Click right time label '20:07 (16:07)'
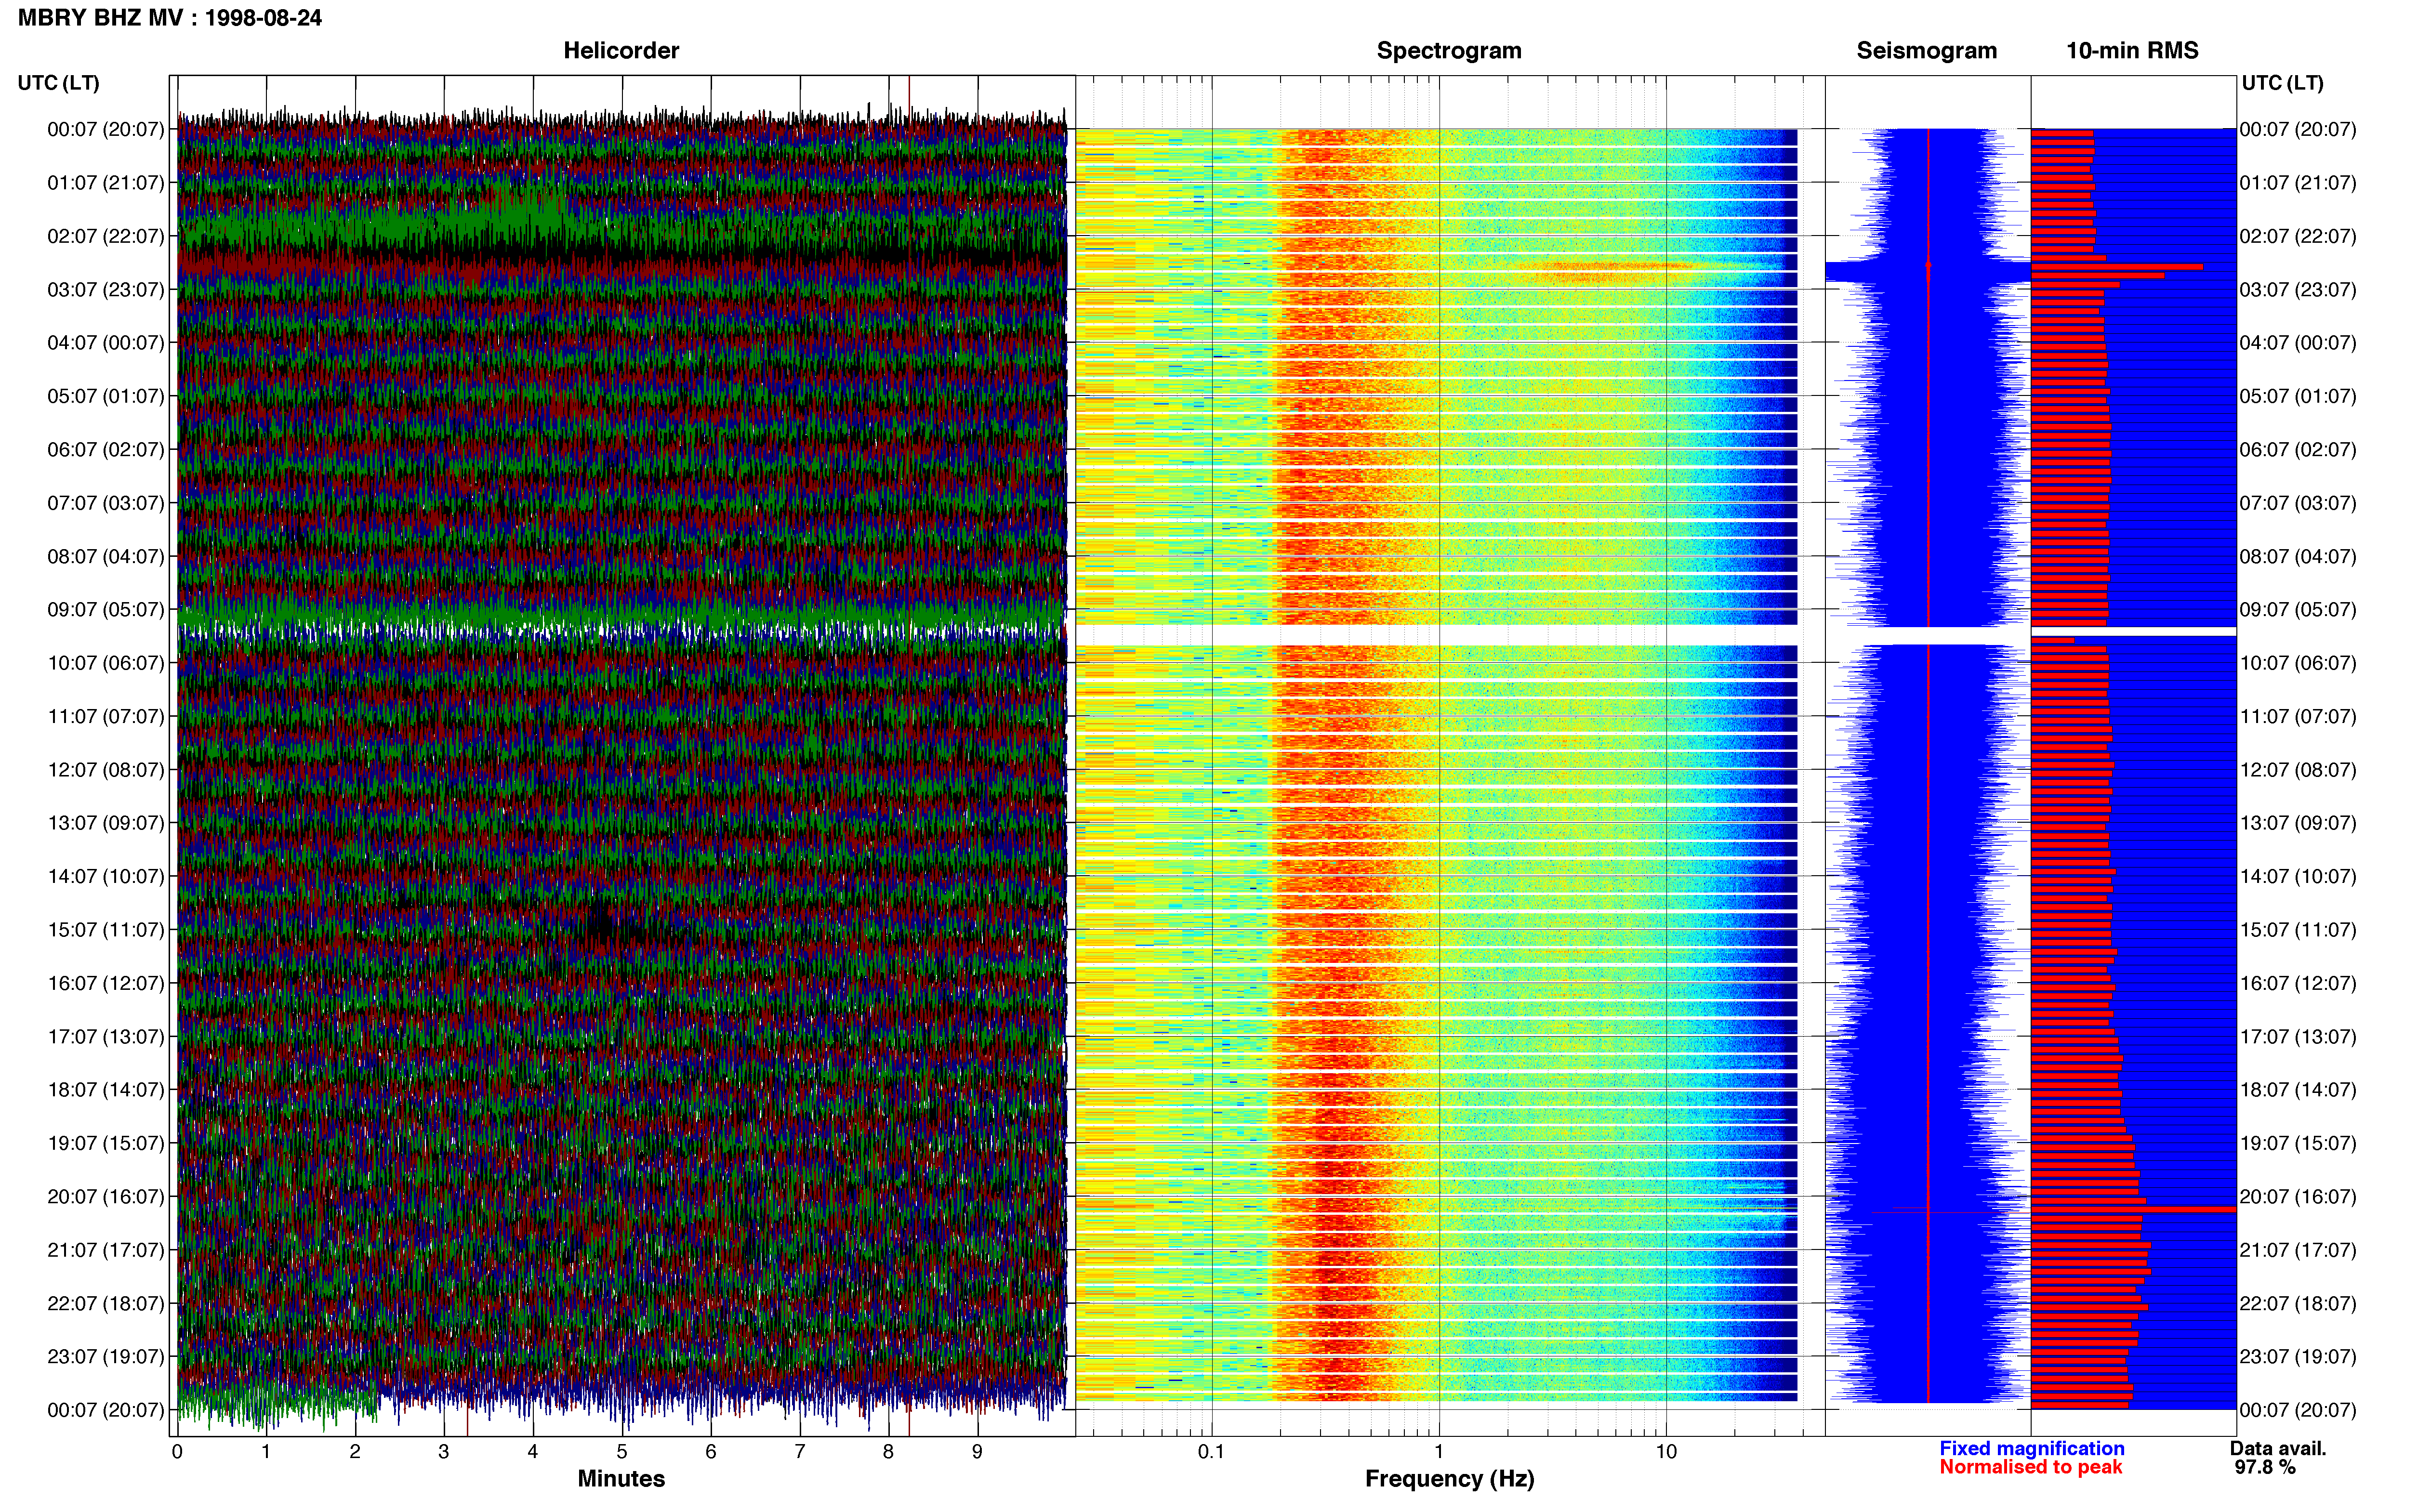 coord(2298,1197)
